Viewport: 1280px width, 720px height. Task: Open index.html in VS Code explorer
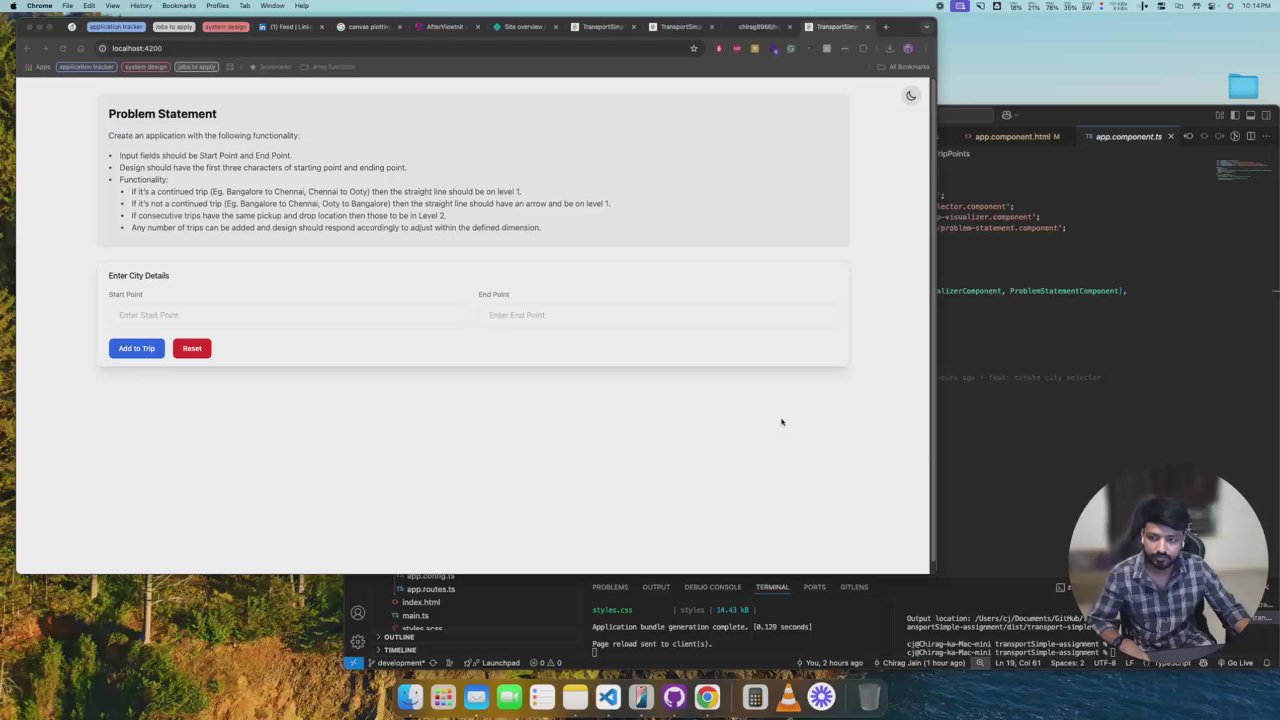click(420, 602)
